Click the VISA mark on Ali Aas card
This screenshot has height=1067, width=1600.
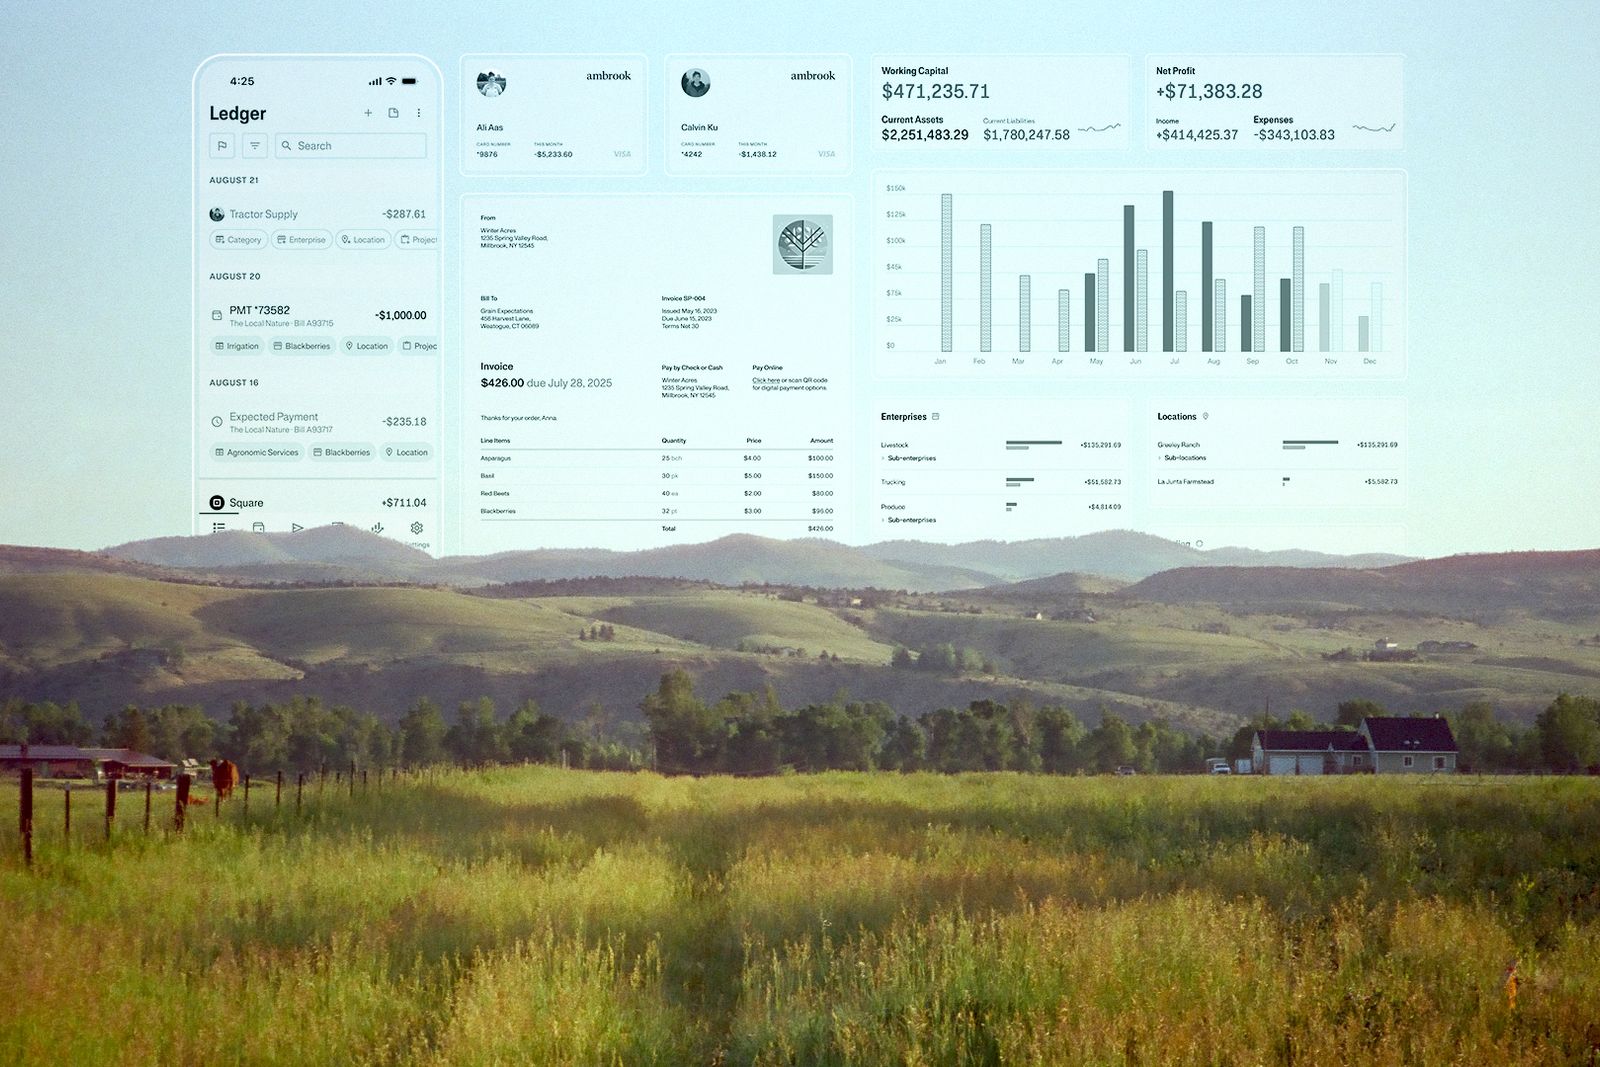coord(622,154)
